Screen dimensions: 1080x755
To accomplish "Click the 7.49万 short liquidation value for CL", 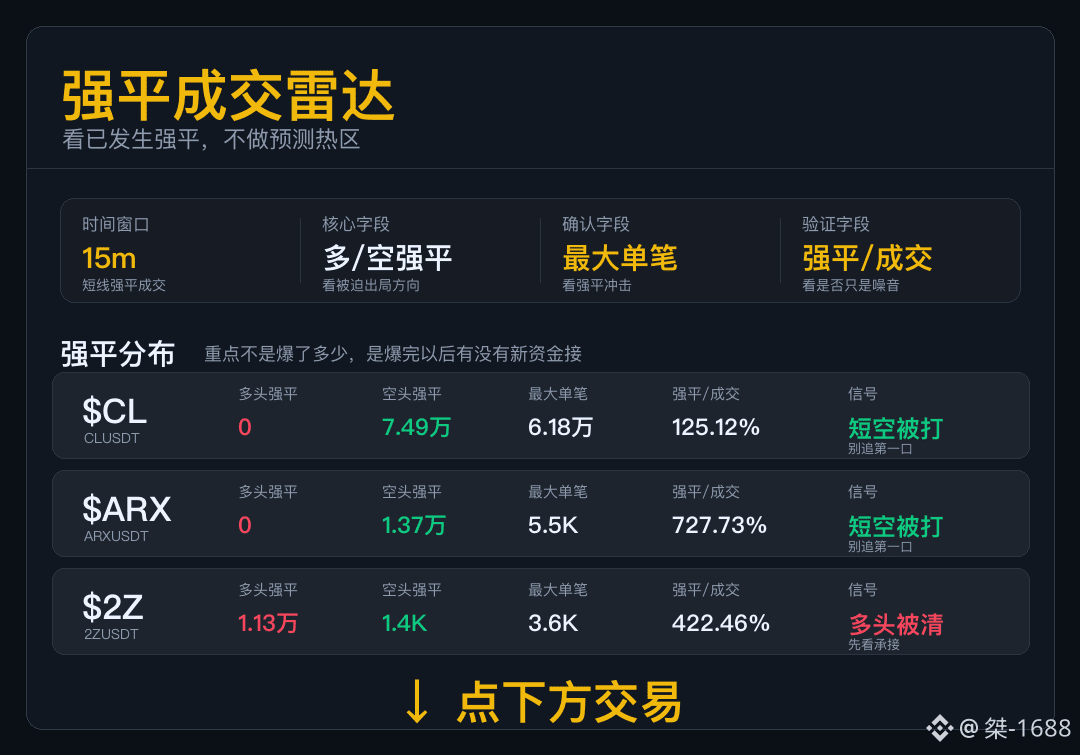I will pos(416,427).
